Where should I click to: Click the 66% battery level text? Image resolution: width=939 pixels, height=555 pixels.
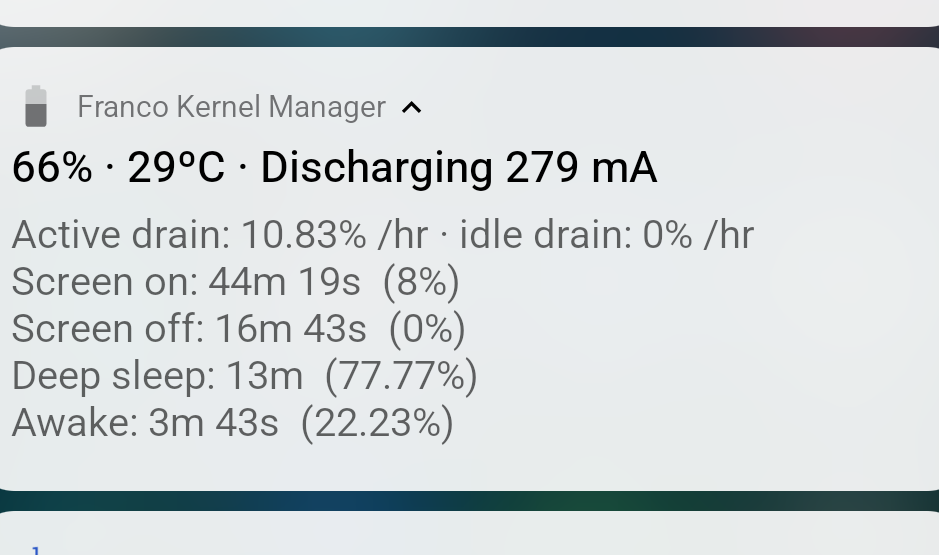[x=52, y=168]
